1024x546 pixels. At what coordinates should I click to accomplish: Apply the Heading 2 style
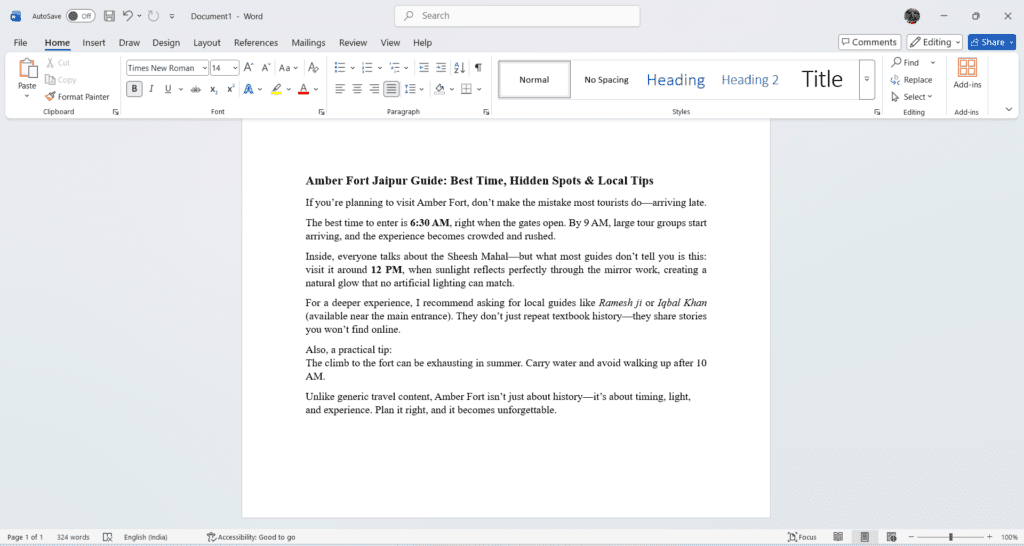[x=750, y=80]
